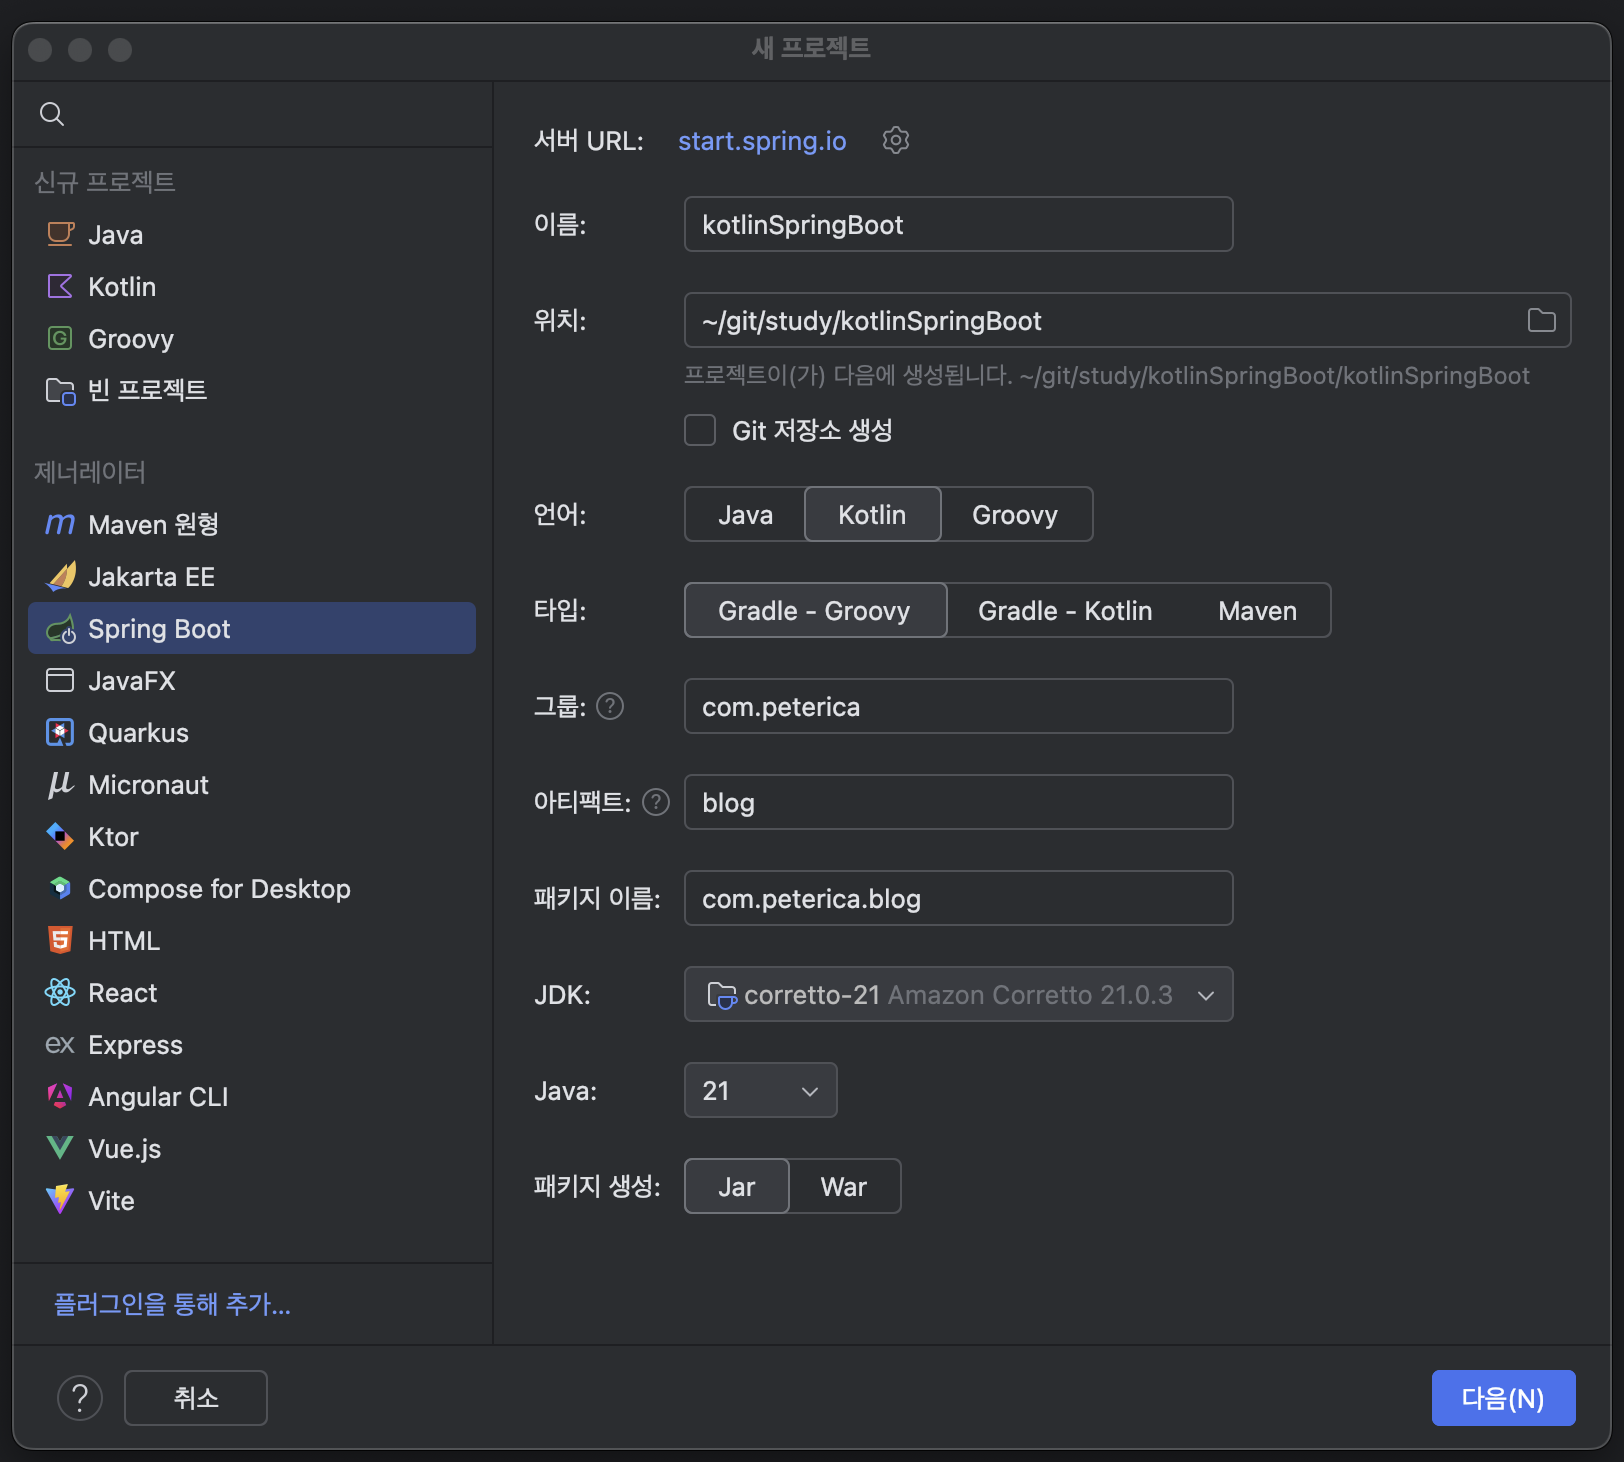Open the Java version 21 dropdown

[760, 1090]
